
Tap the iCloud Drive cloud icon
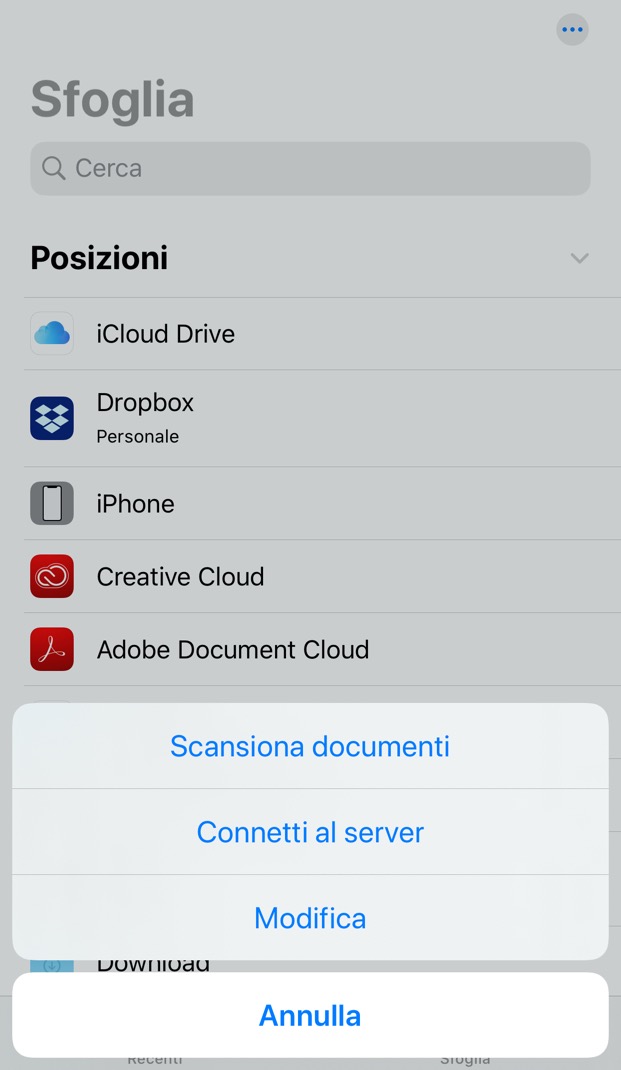[52, 333]
